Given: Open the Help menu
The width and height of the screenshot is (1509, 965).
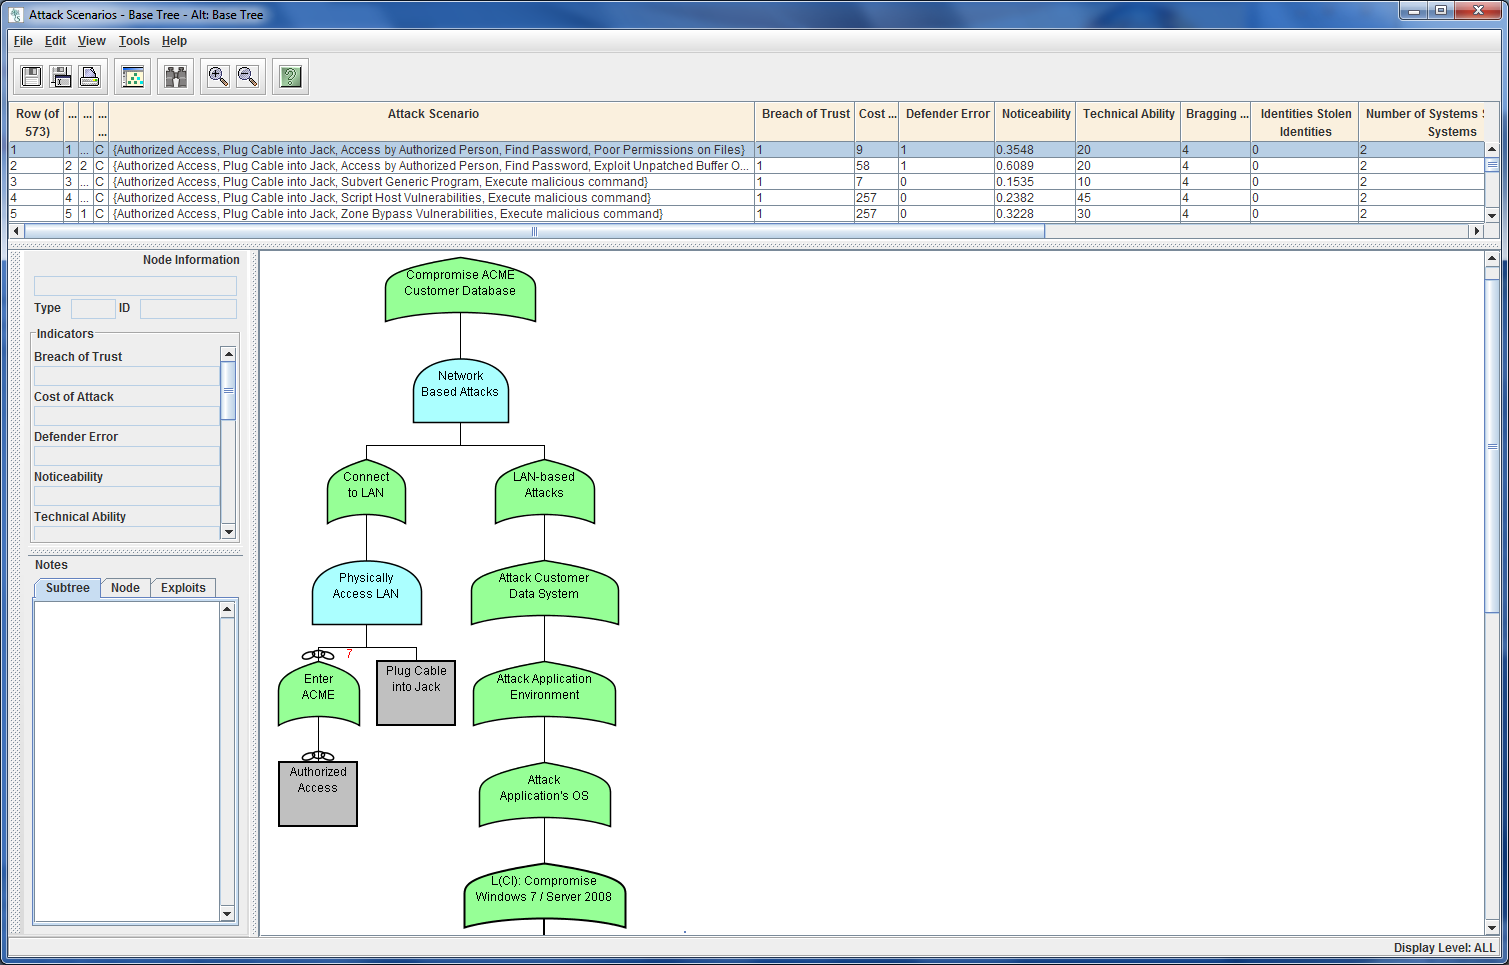Looking at the screenshot, I should pyautogui.click(x=174, y=41).
